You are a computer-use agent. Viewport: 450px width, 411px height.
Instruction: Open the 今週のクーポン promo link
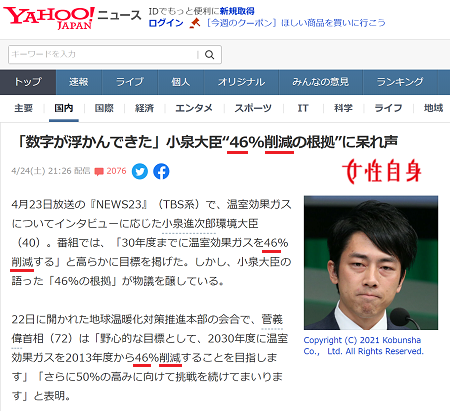coord(296,23)
